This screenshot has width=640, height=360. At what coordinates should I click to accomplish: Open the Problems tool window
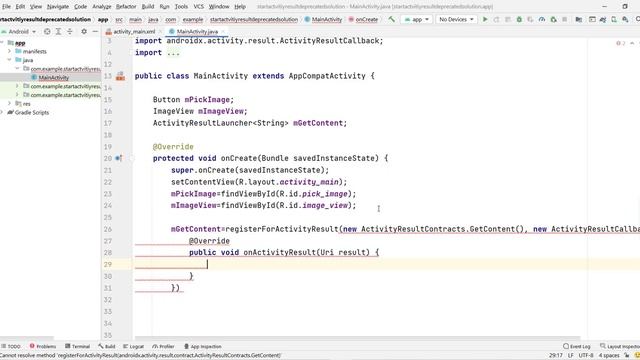coord(43,346)
